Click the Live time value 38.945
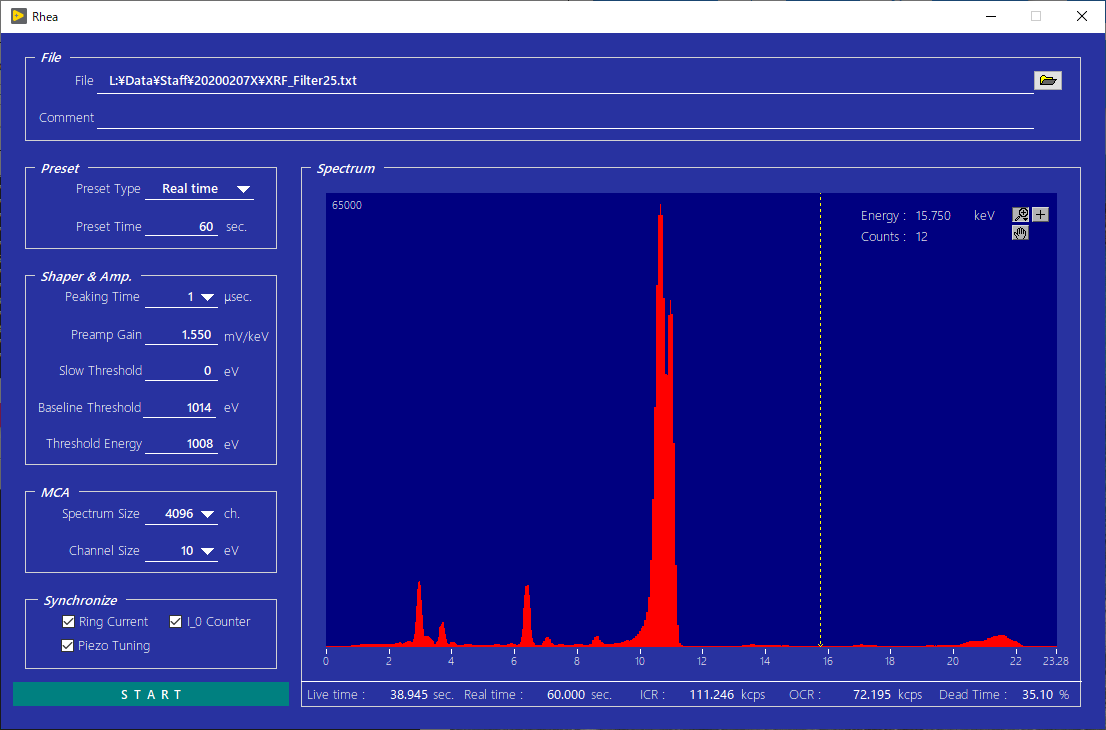 (408, 695)
